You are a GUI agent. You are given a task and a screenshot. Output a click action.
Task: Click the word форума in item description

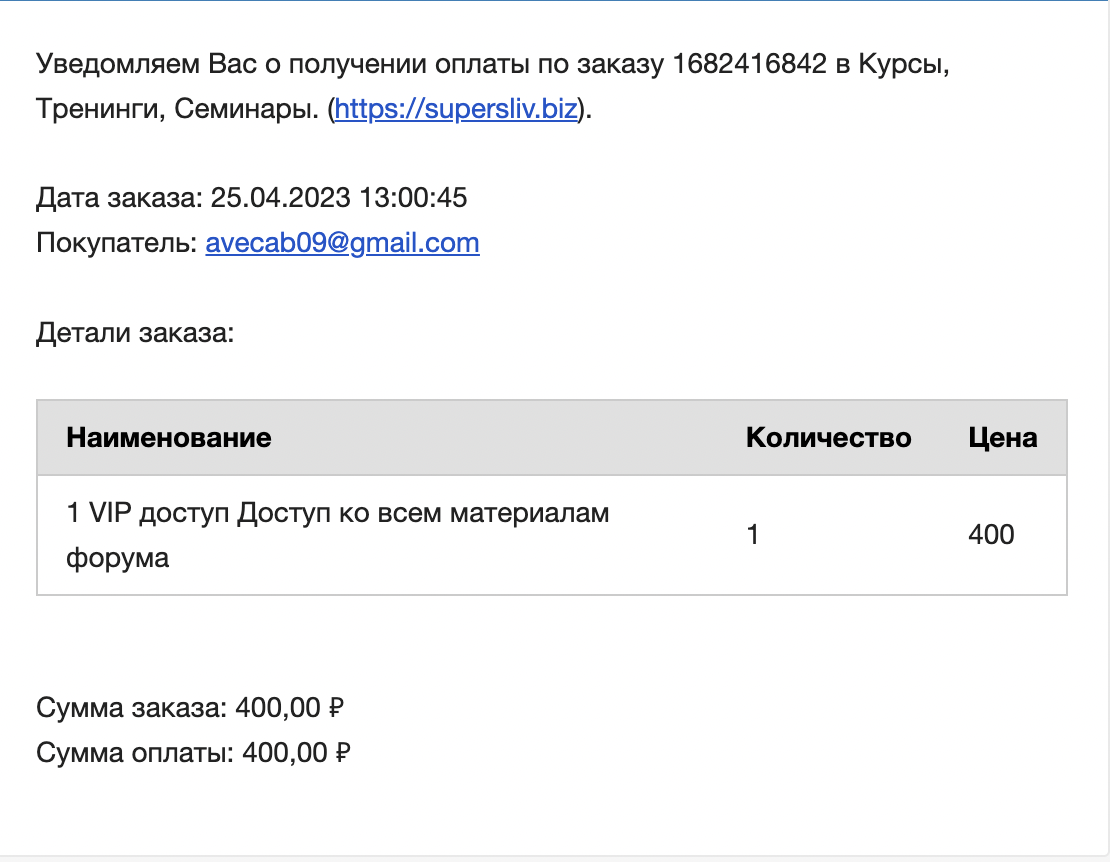(118, 558)
